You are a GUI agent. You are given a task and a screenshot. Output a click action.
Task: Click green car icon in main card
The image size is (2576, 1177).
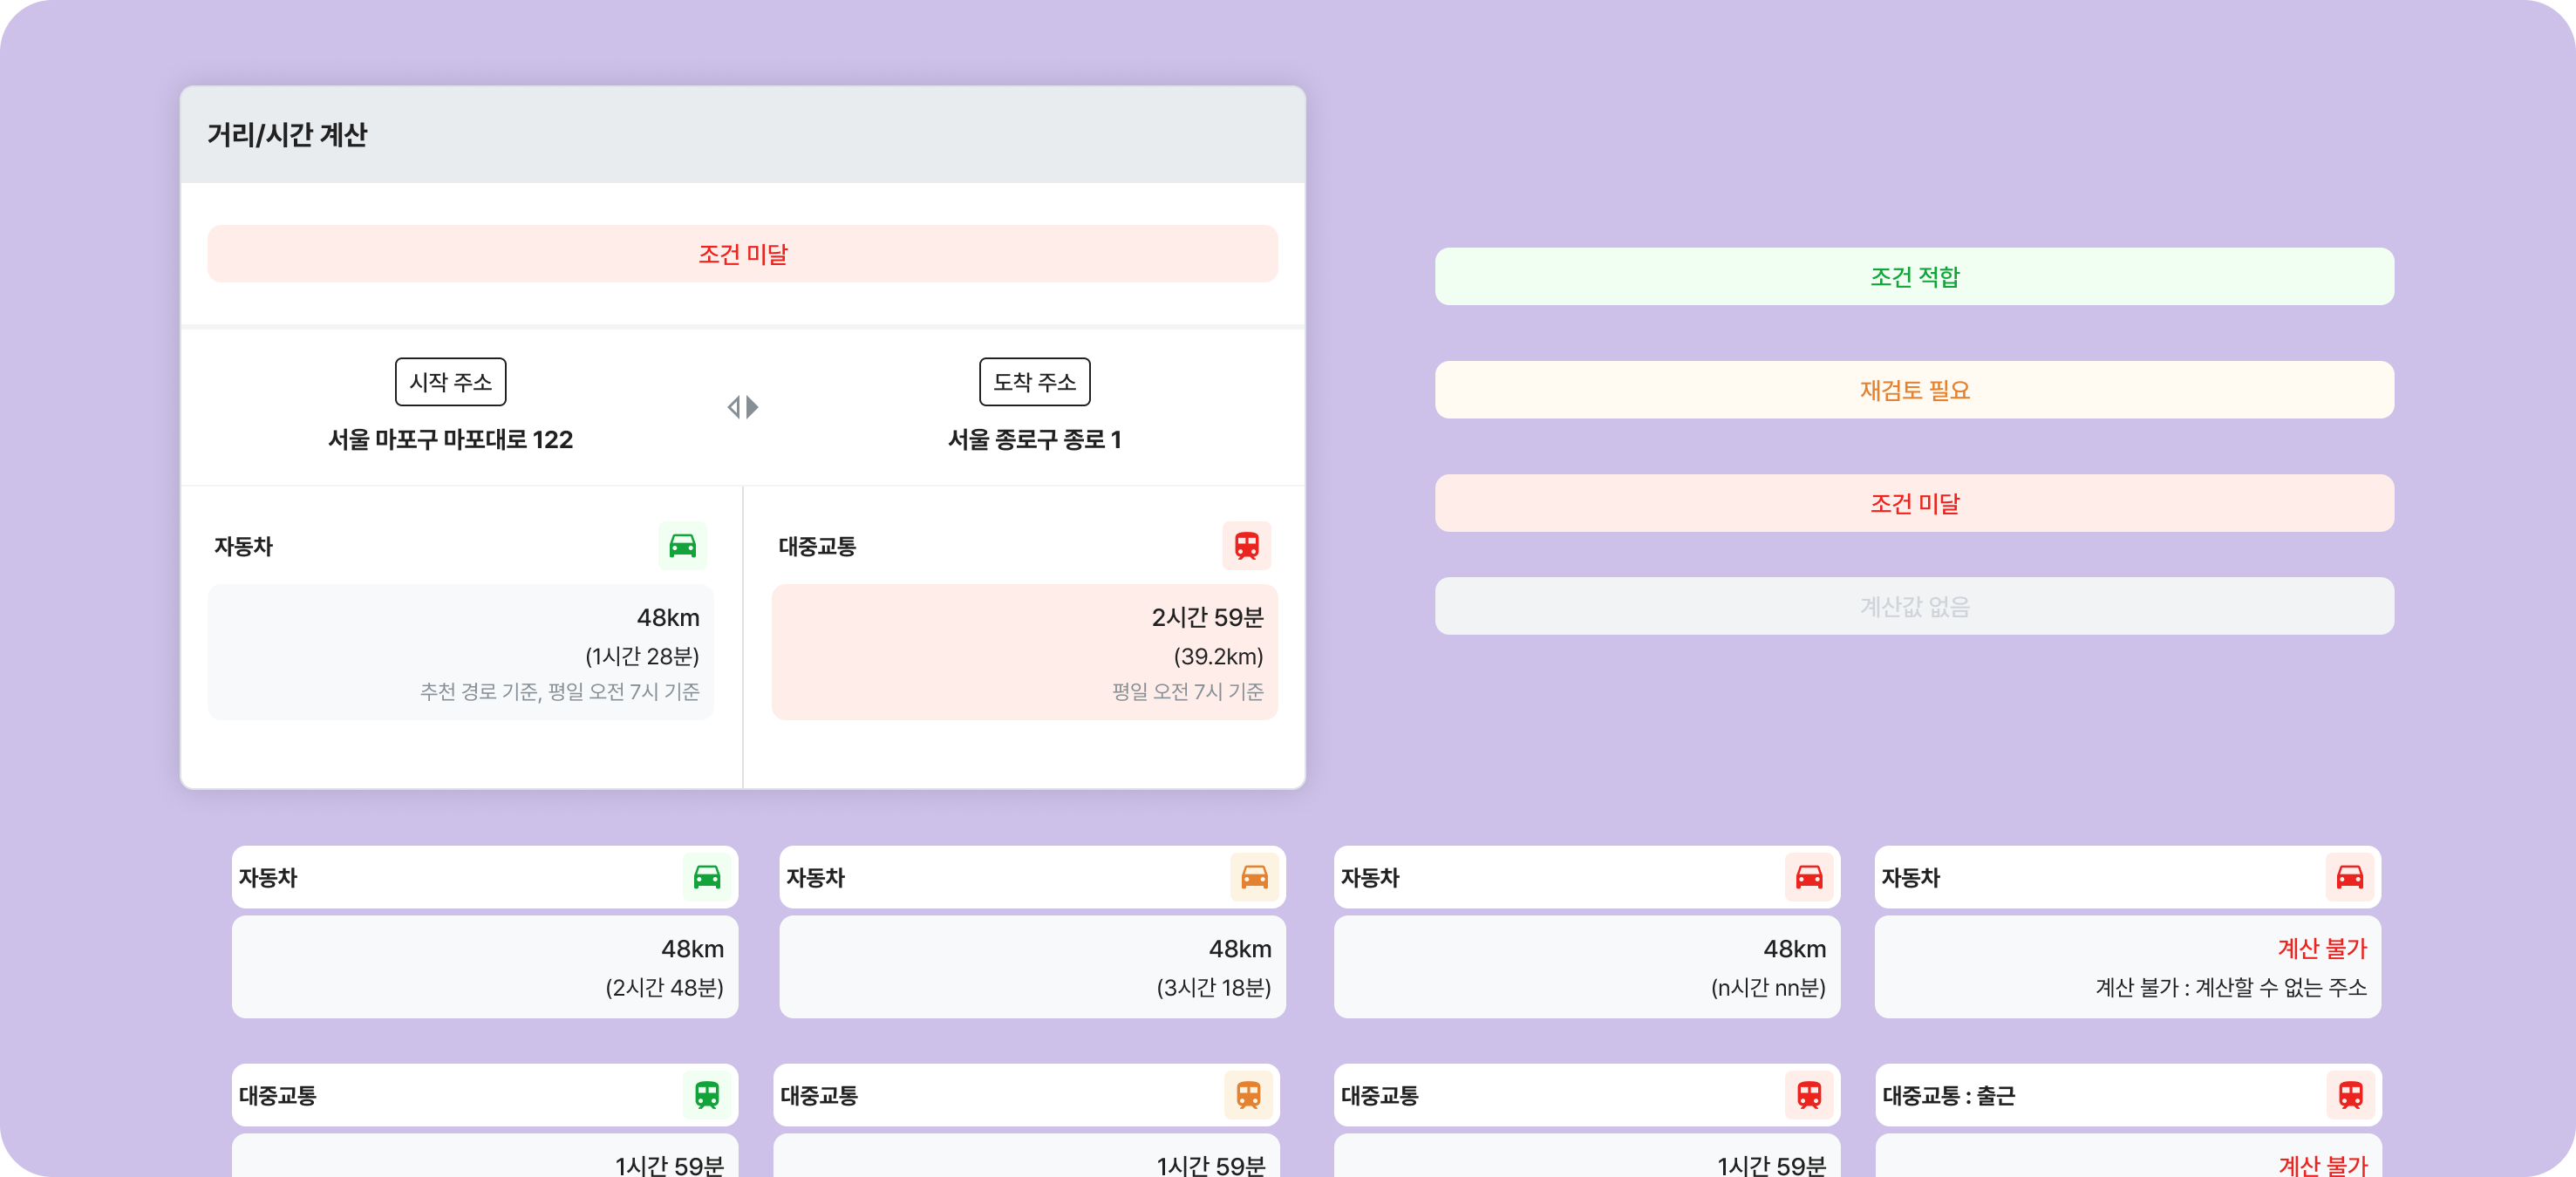(x=682, y=546)
